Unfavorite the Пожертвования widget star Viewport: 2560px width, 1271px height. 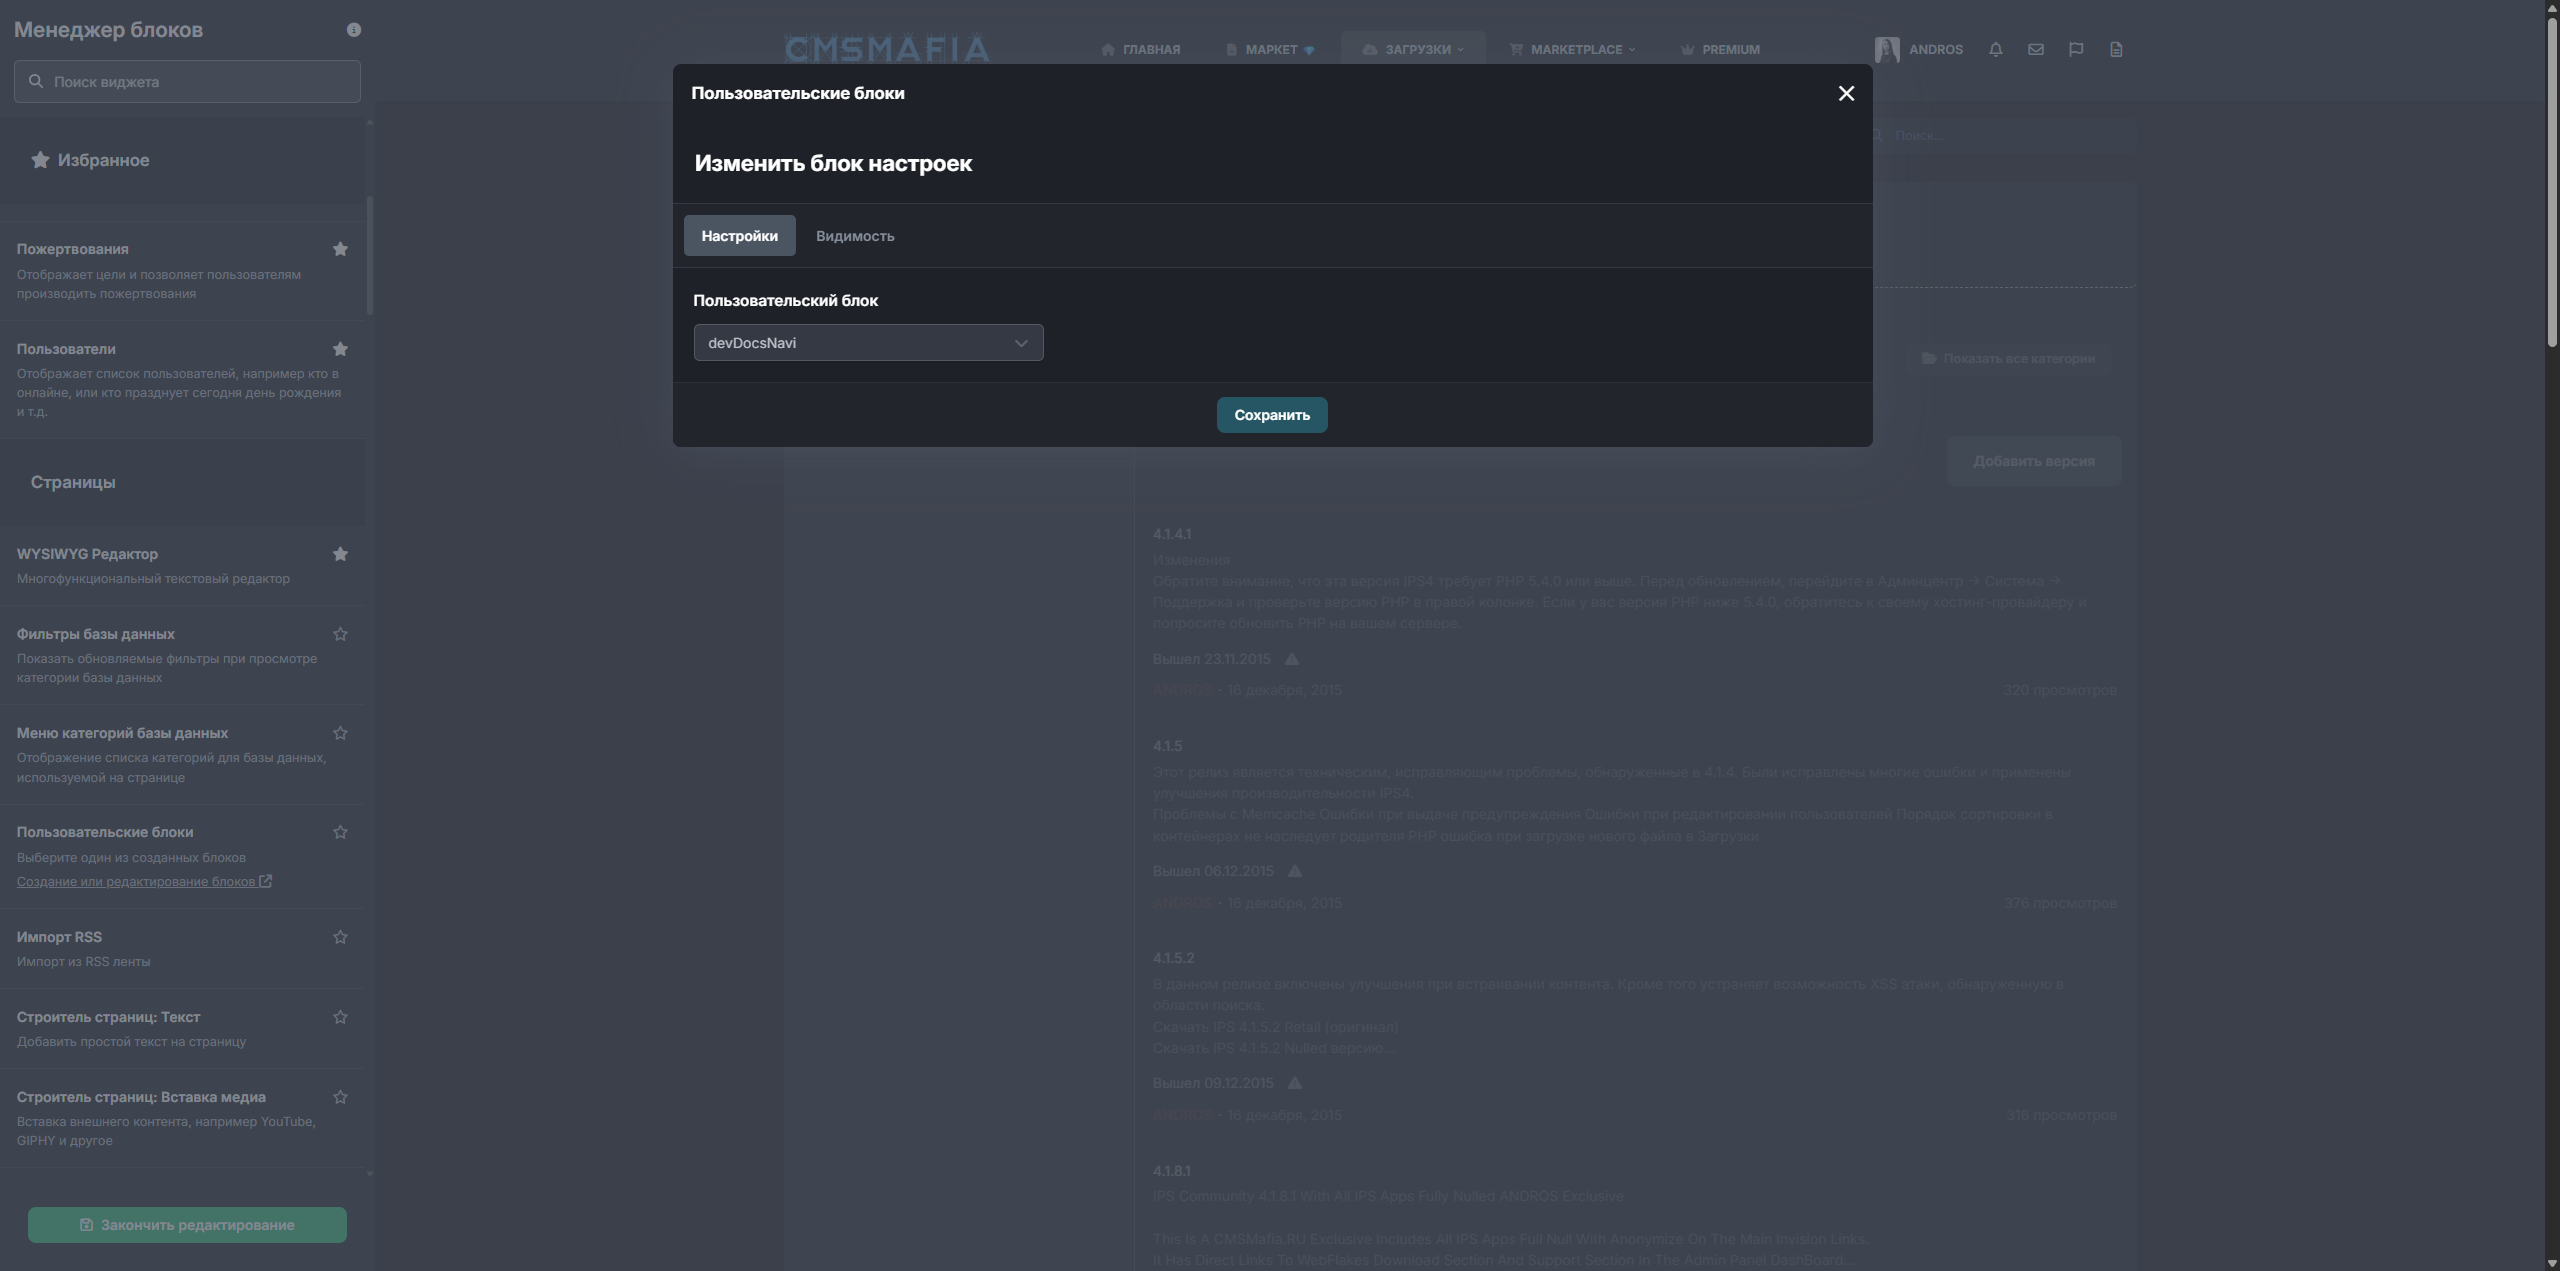(x=340, y=249)
